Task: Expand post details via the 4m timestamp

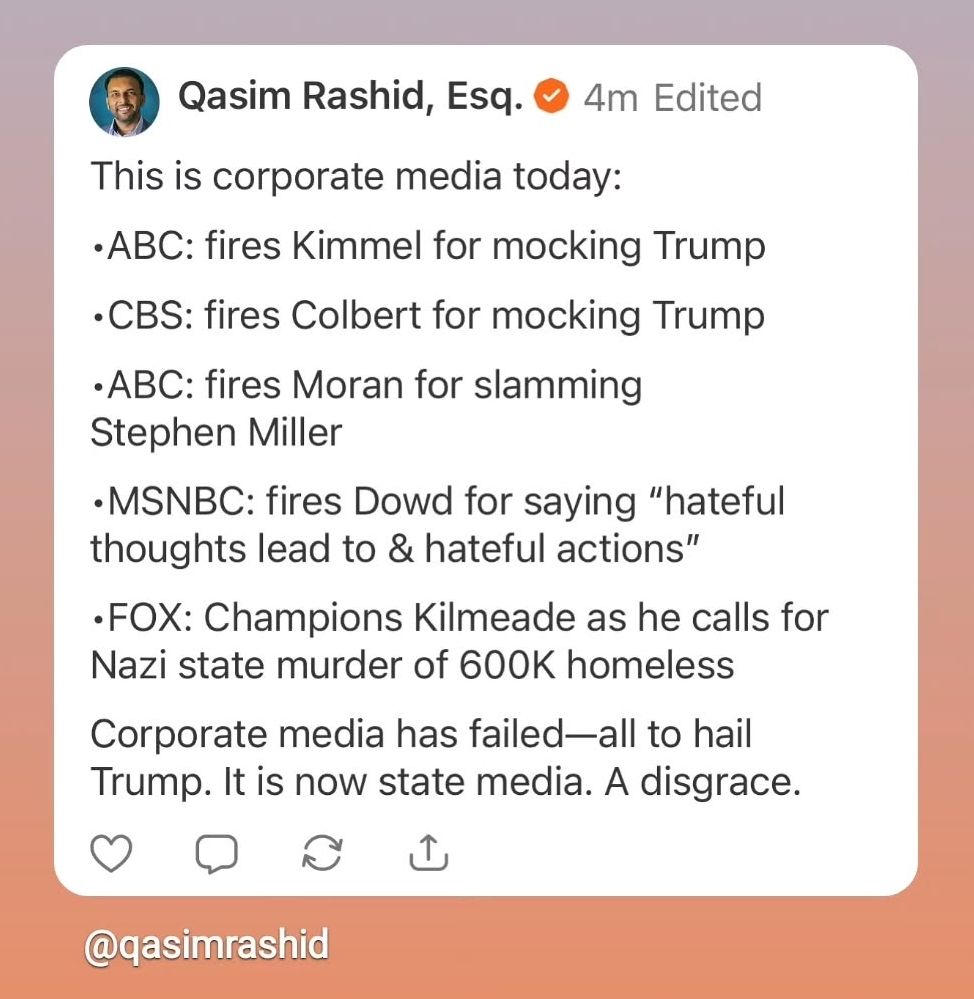Action: 611,97
